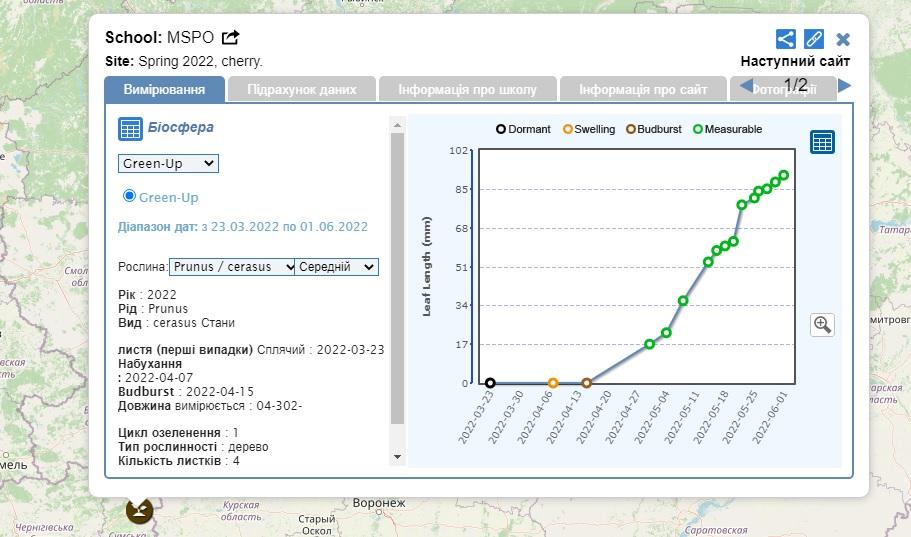Switch to the Підрахунок даних tab
911x537 pixels.
(302, 89)
